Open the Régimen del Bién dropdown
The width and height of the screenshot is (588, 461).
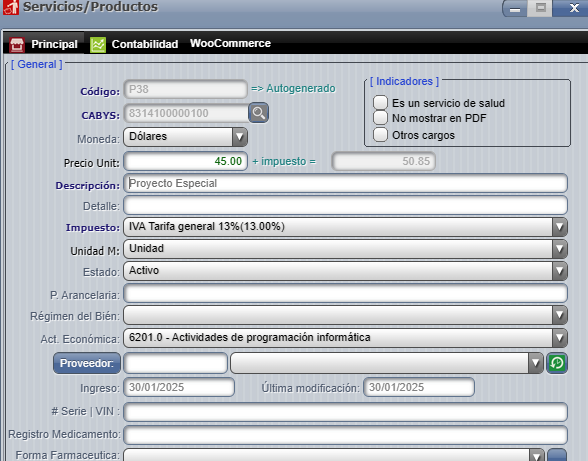click(x=345, y=315)
